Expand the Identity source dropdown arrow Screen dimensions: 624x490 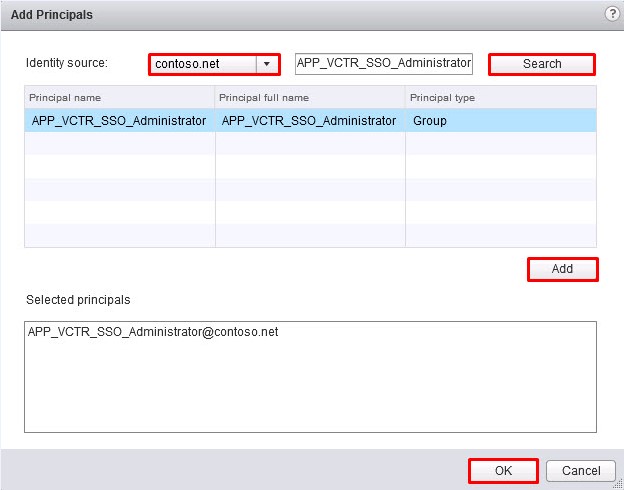(x=267, y=64)
